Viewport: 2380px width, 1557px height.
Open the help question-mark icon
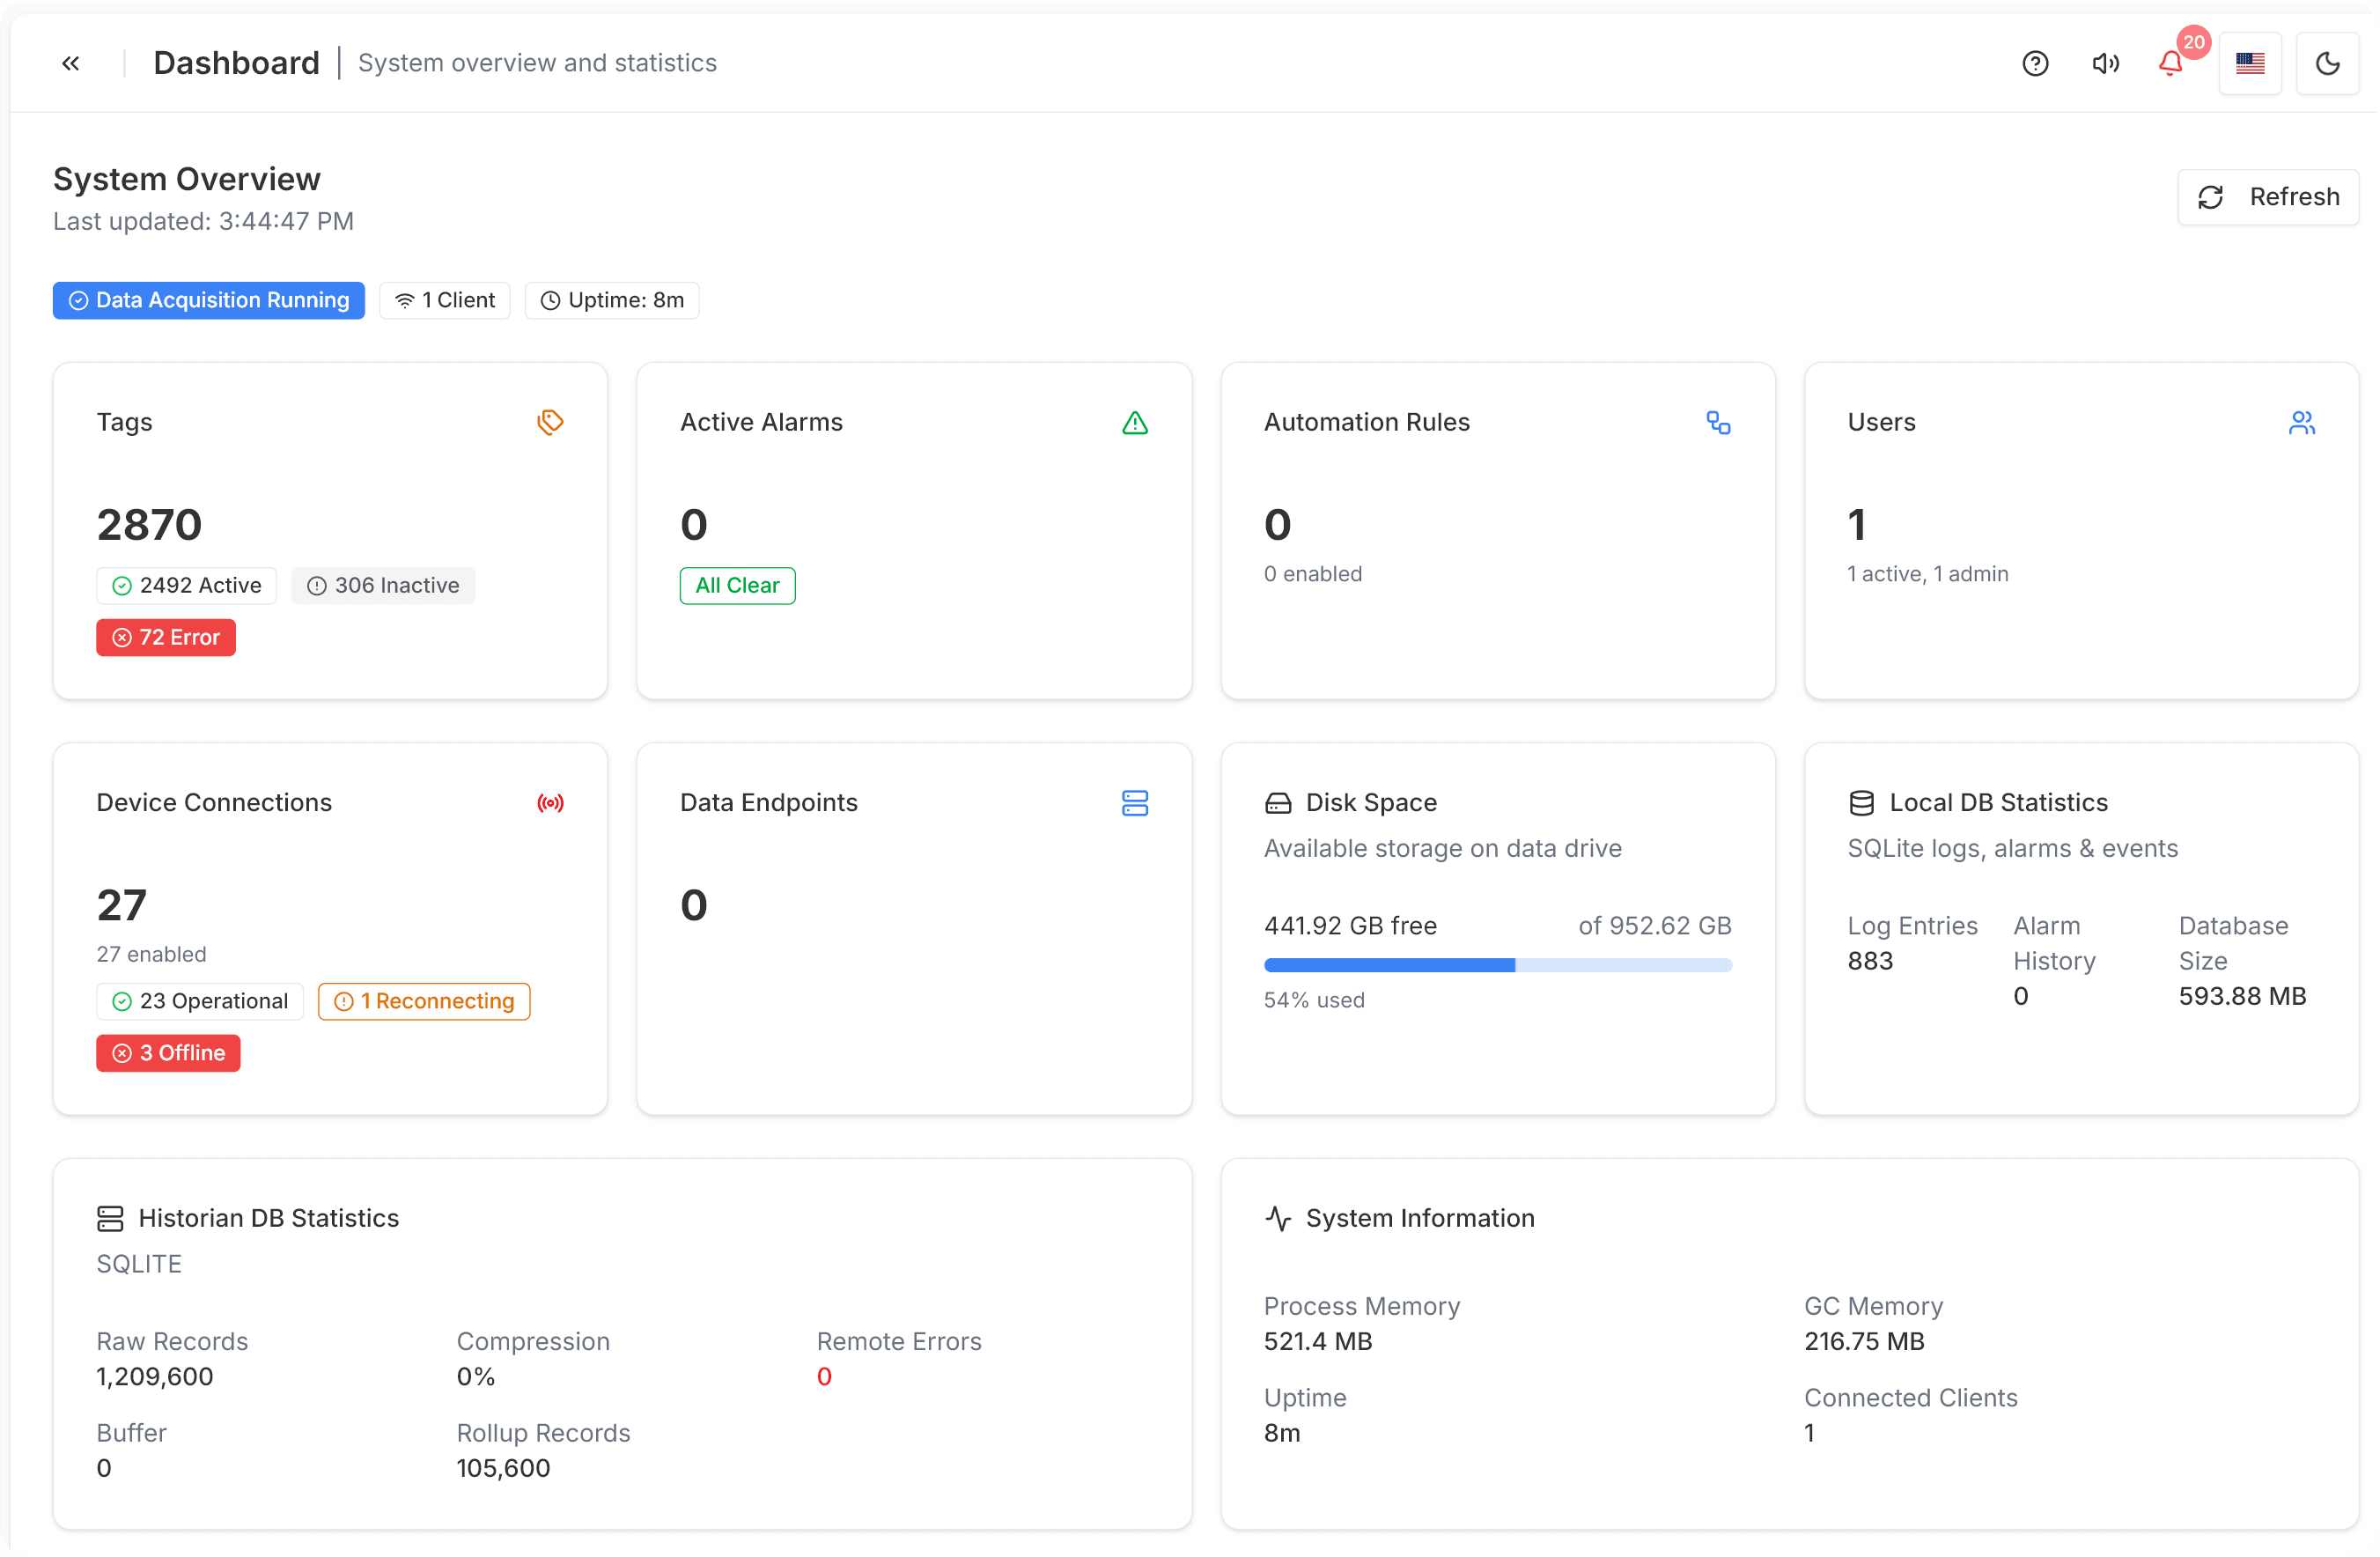2035,63
